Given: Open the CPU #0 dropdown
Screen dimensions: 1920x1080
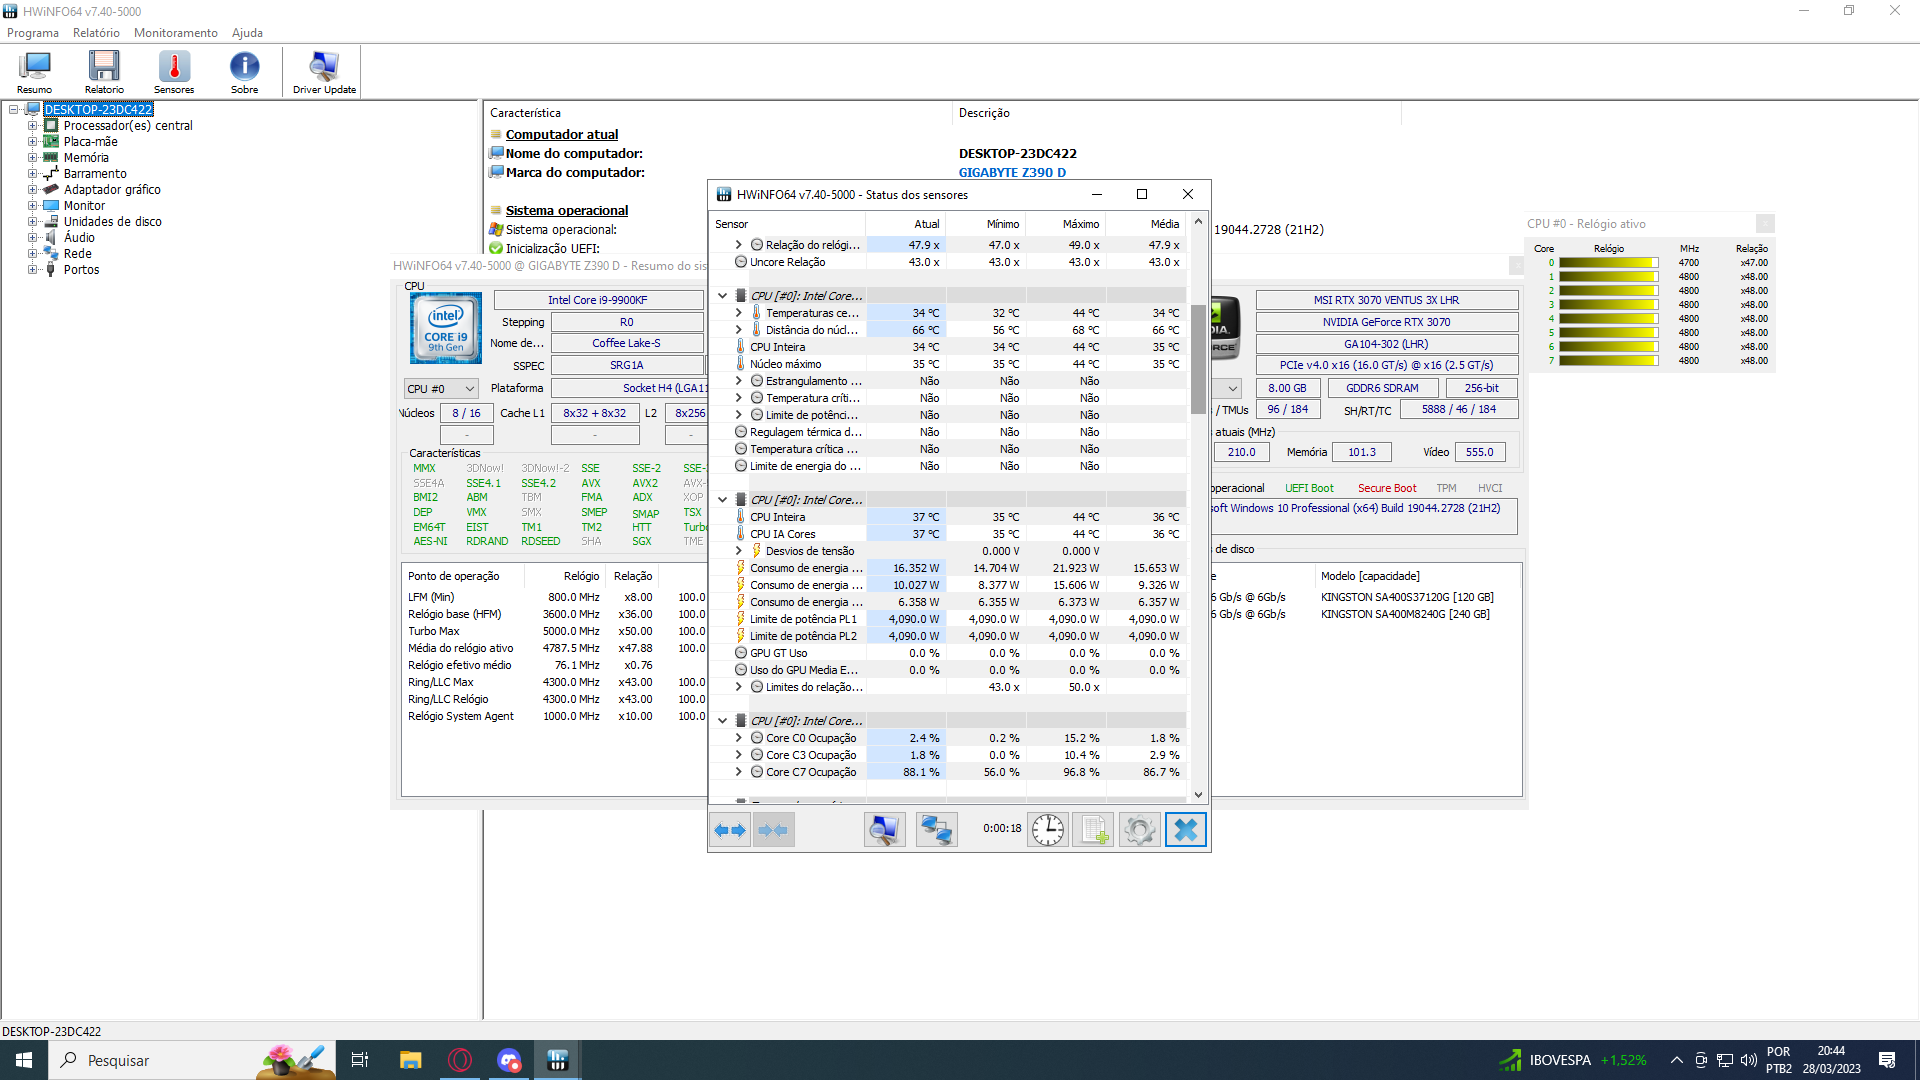Looking at the screenshot, I should (440, 388).
